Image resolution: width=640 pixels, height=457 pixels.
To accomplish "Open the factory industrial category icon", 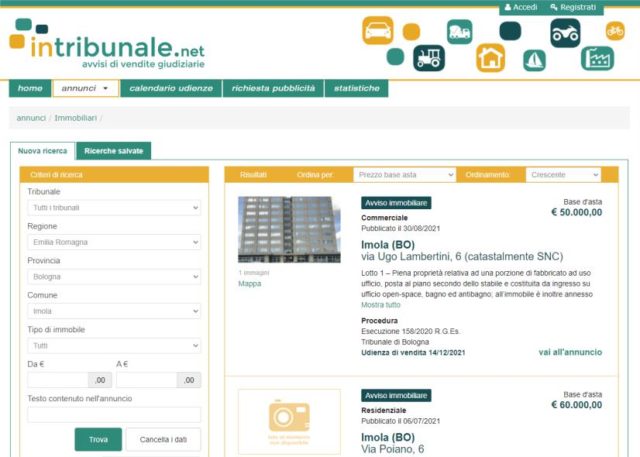I will [x=597, y=58].
